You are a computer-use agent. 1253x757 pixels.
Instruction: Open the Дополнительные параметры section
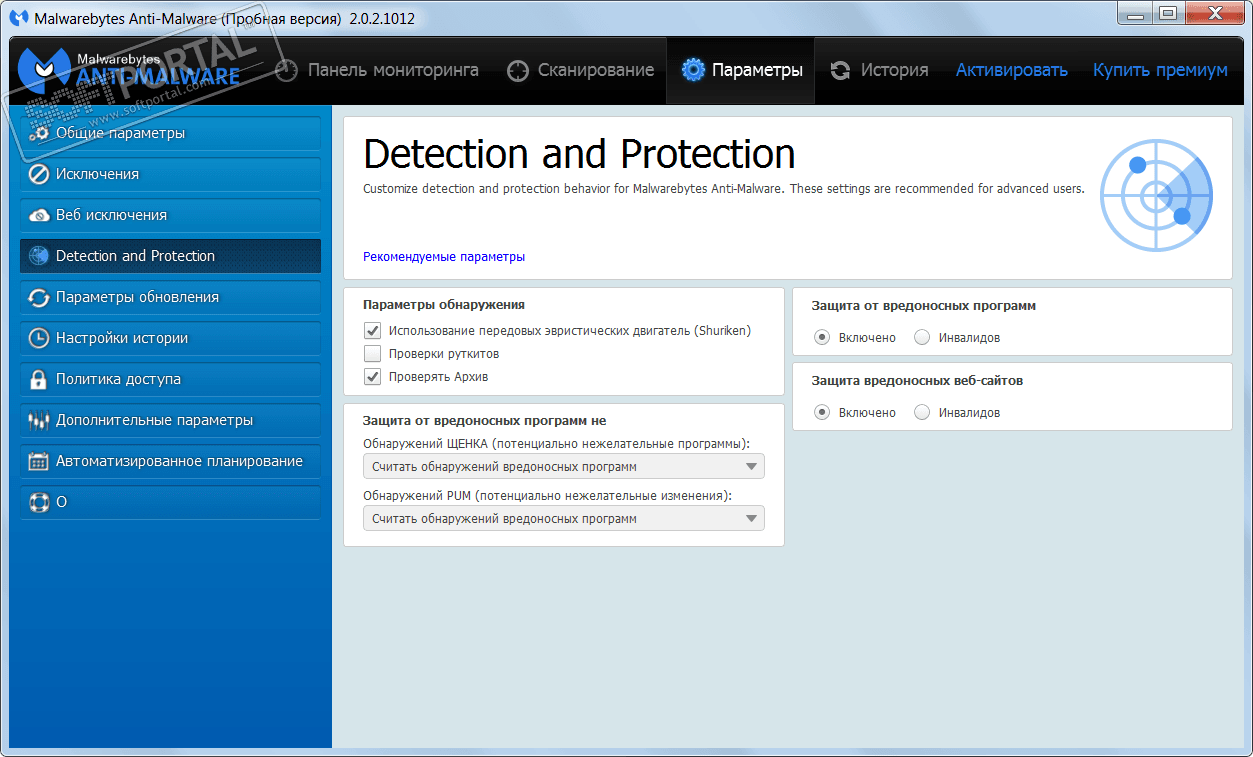pos(154,420)
